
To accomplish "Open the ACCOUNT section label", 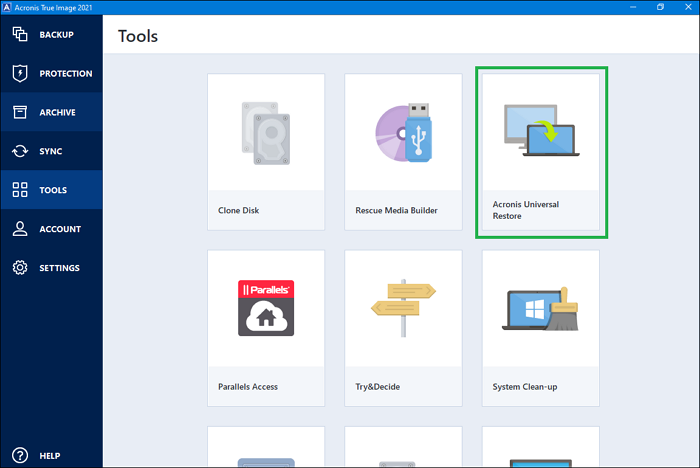I will 60,229.
